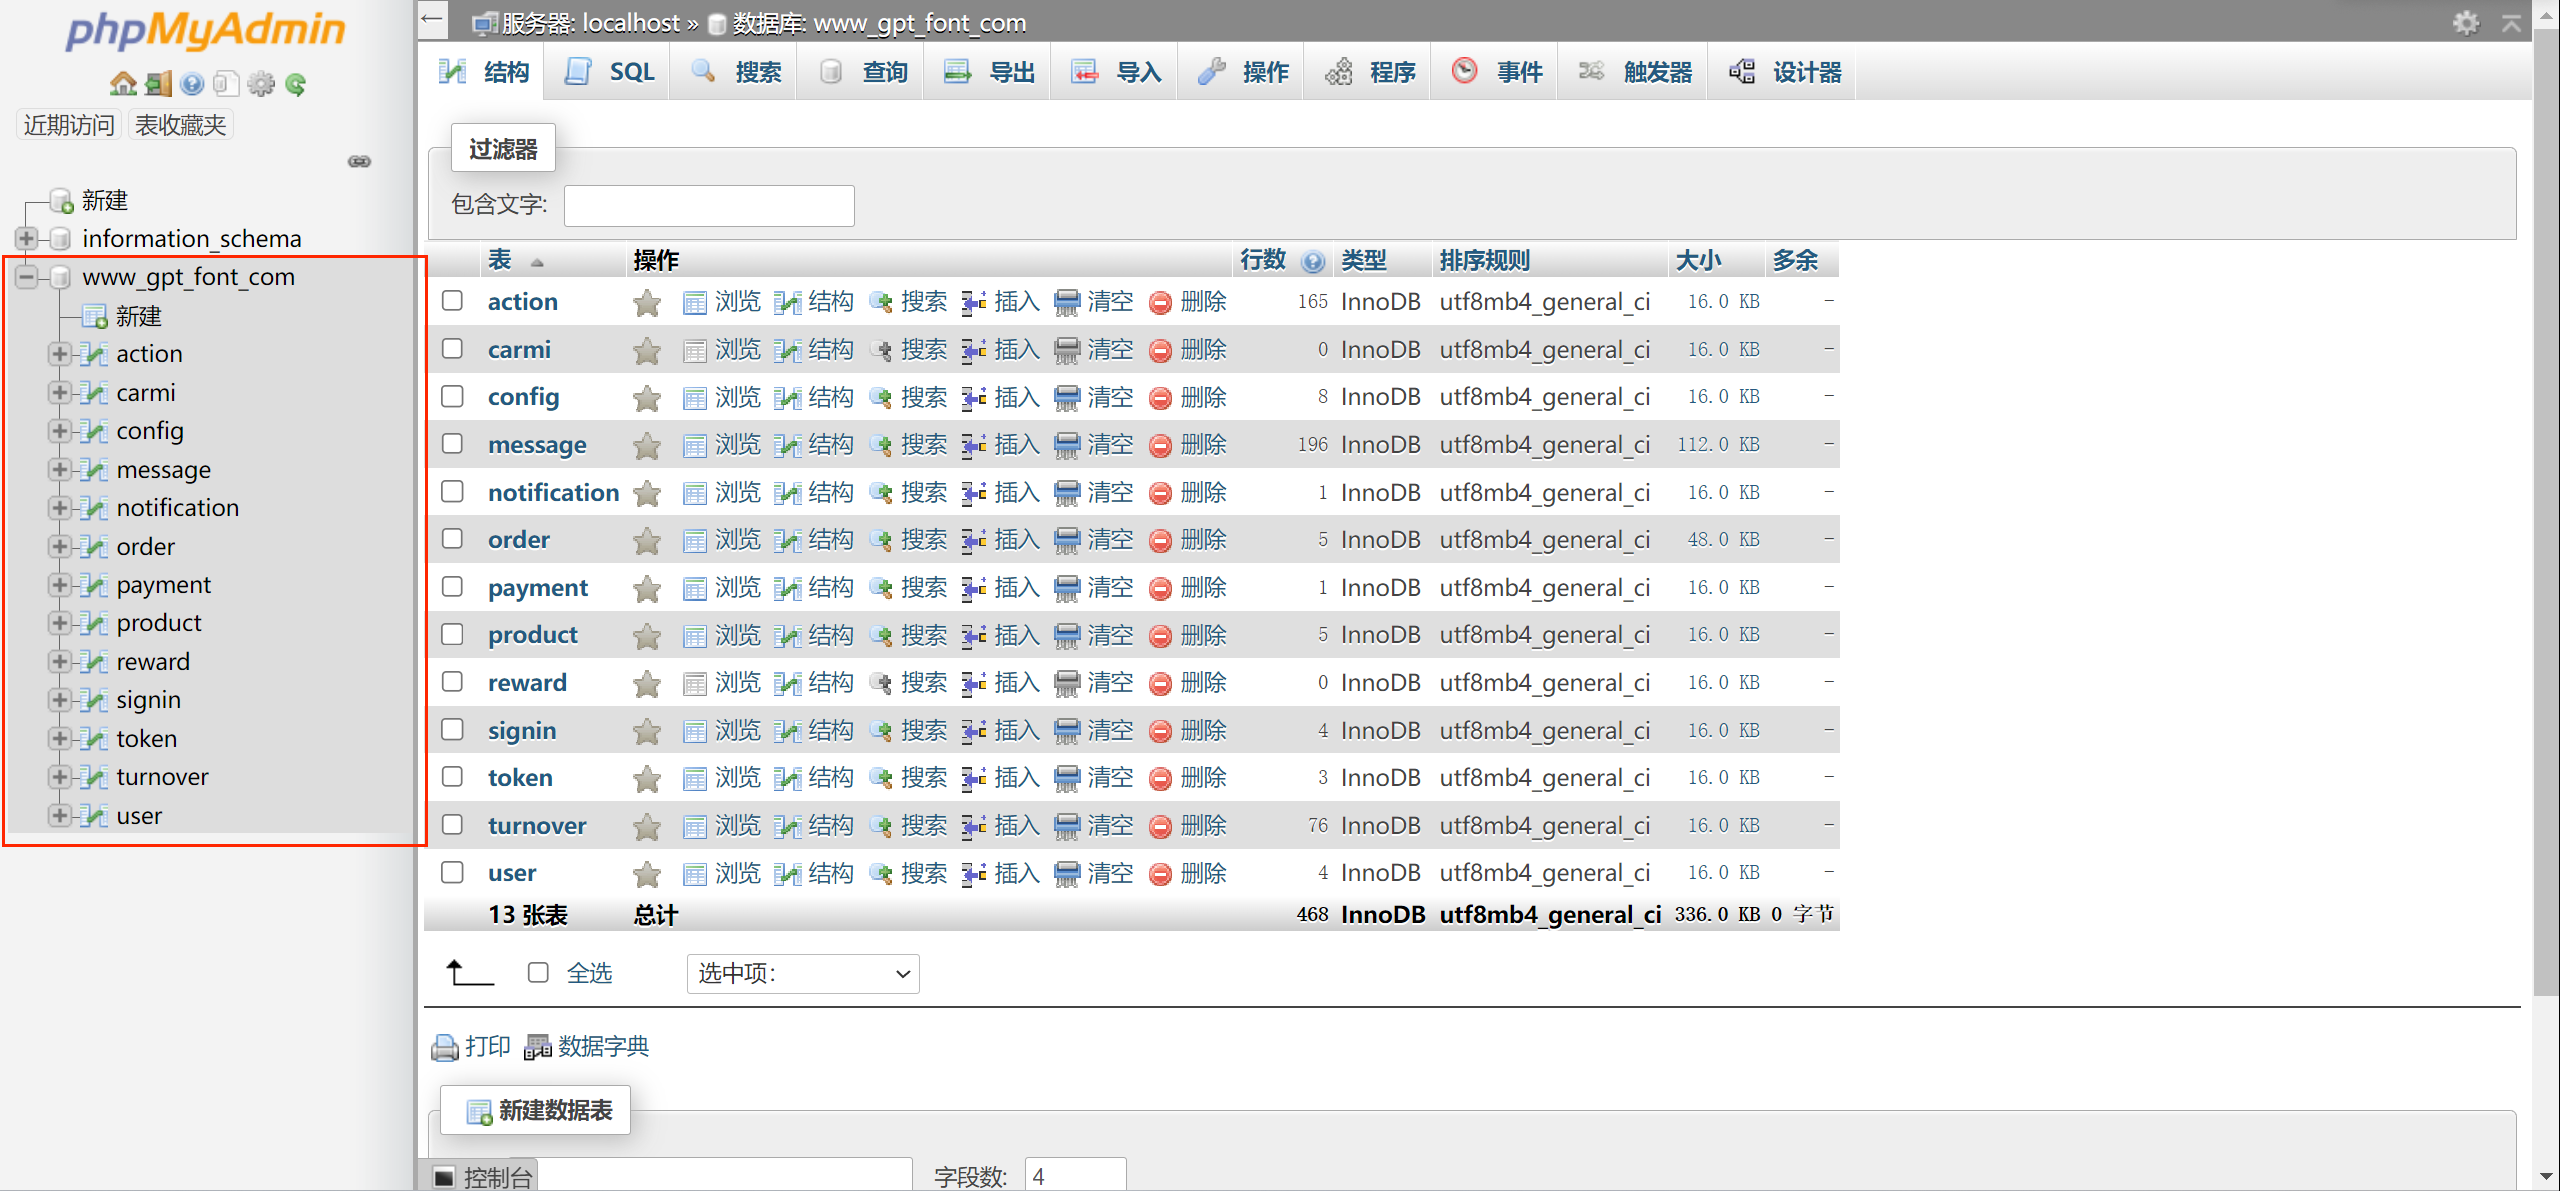Click the reload navigation panel icon
The height and width of the screenshot is (1191, 2560).
tap(295, 84)
